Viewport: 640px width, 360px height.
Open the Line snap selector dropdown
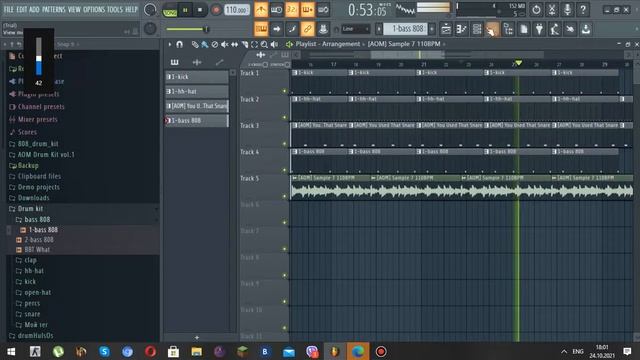pyautogui.click(x=356, y=29)
